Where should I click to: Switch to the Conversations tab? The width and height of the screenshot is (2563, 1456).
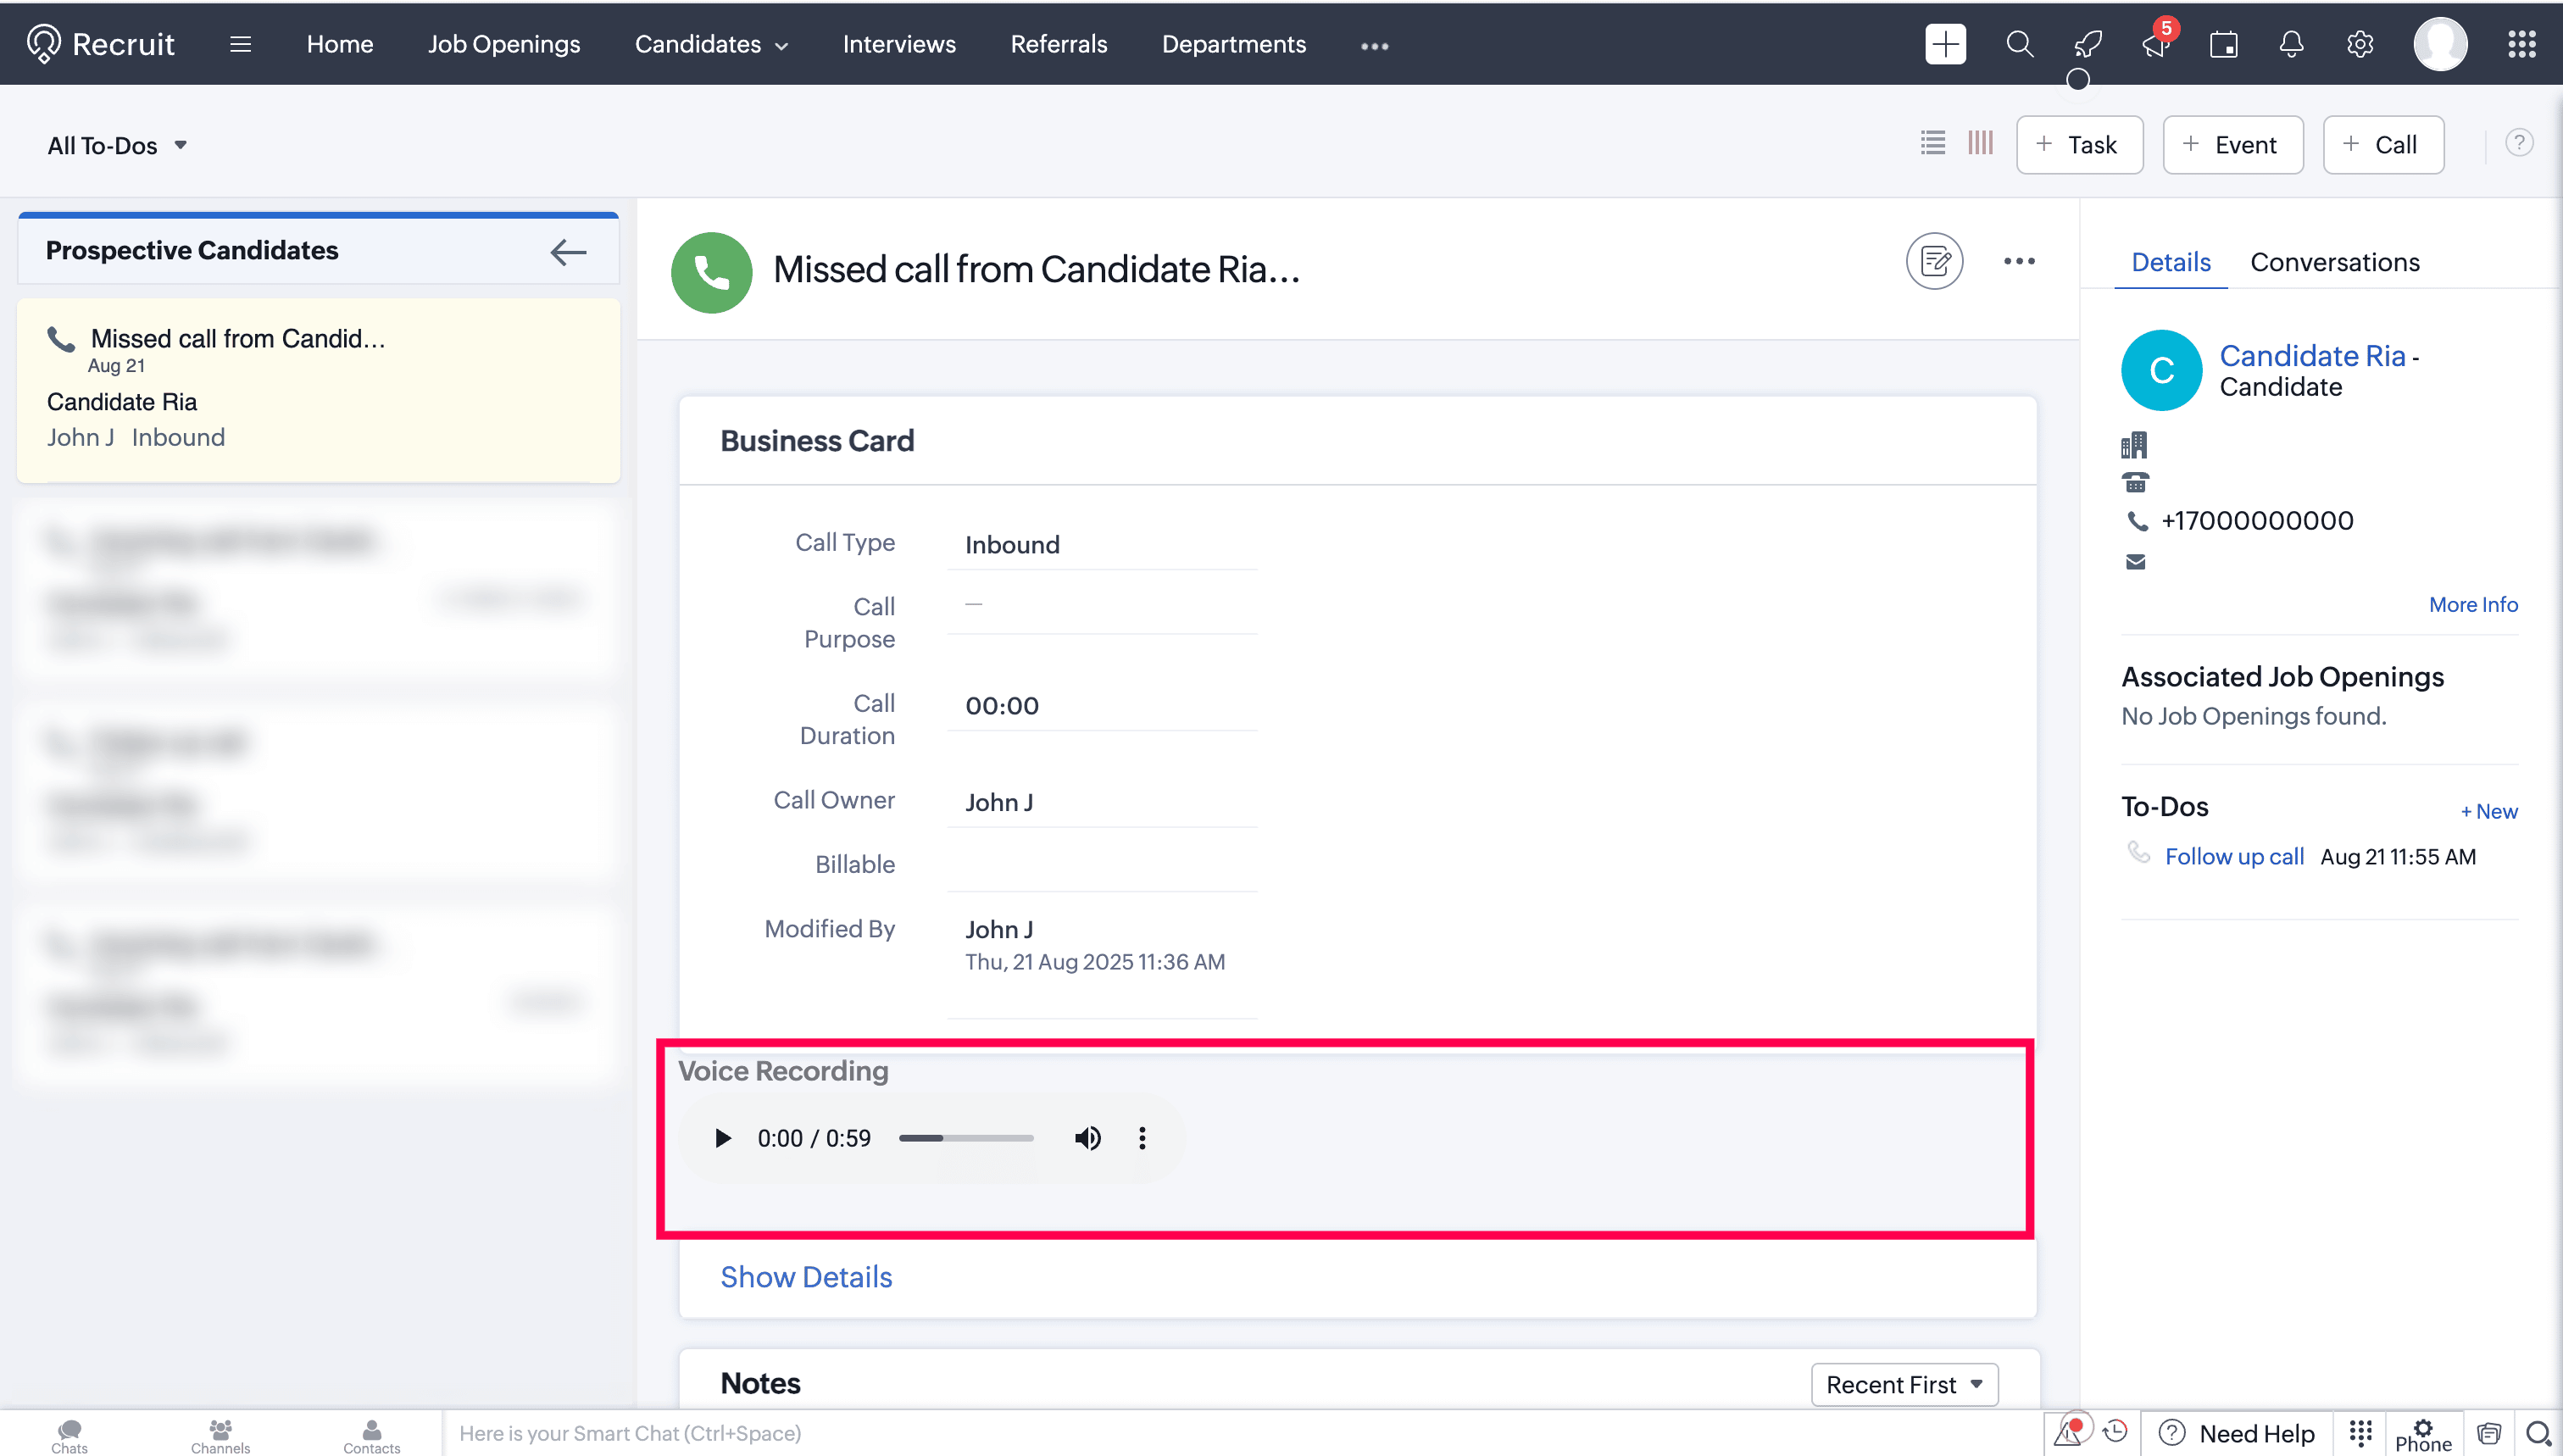coord(2334,262)
